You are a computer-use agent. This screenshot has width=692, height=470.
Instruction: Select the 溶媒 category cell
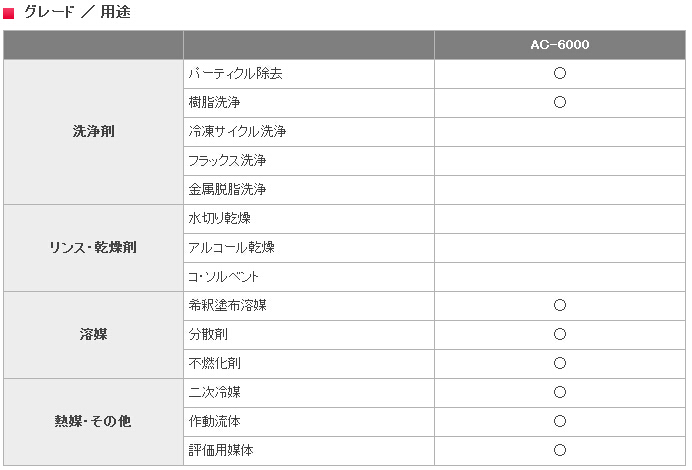(93, 334)
